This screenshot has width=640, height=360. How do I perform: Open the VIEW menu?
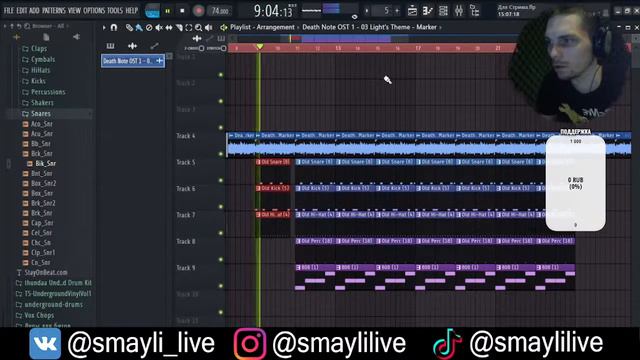pyautogui.click(x=74, y=11)
